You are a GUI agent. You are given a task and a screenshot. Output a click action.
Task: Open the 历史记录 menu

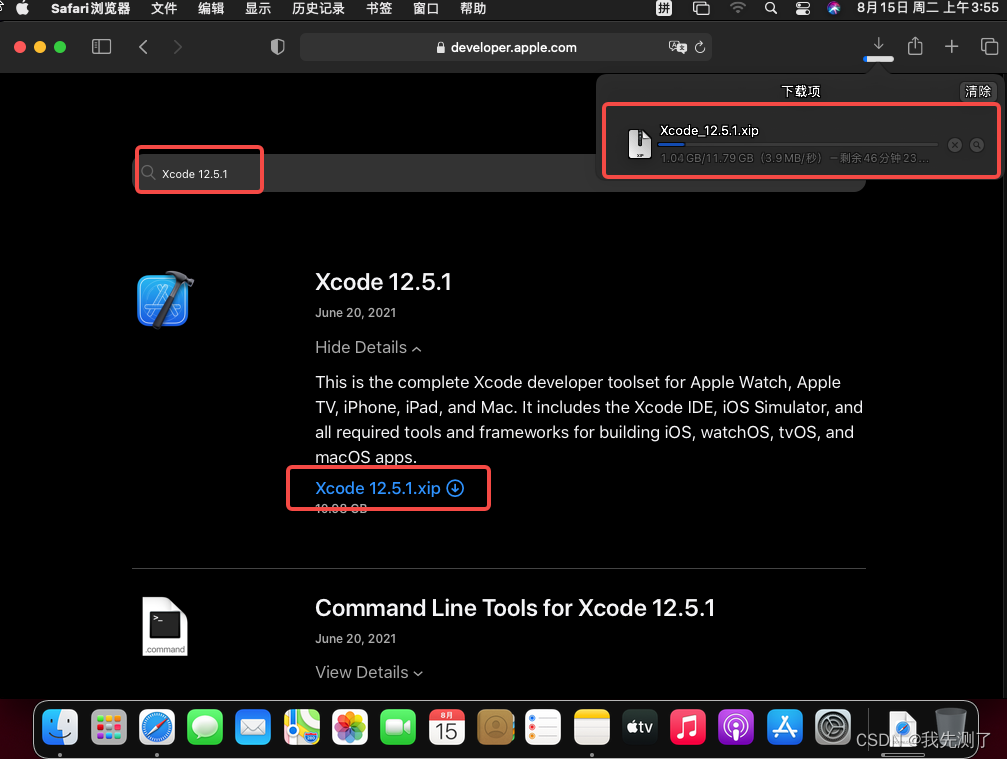318,8
